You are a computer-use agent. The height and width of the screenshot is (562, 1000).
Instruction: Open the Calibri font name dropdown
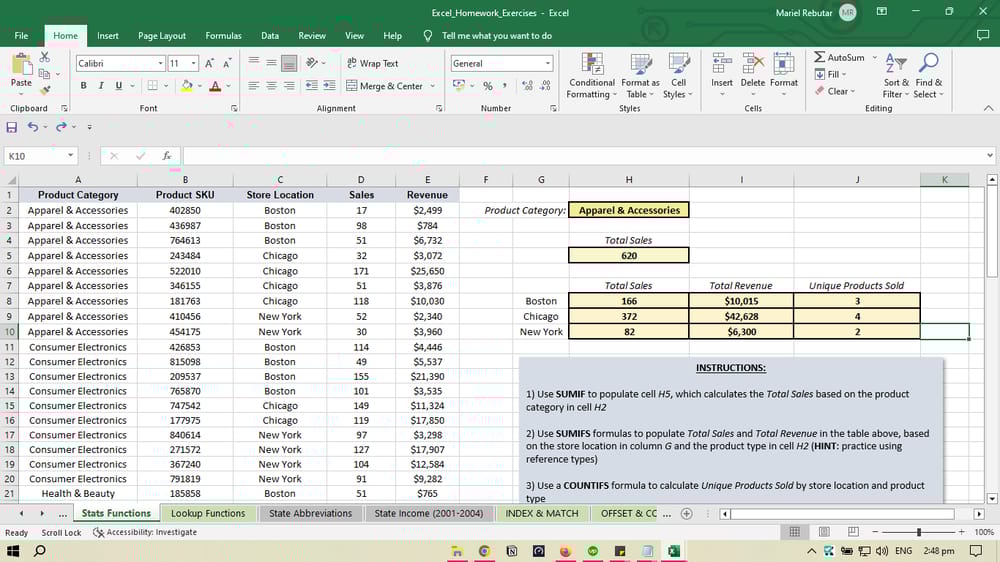pos(160,63)
